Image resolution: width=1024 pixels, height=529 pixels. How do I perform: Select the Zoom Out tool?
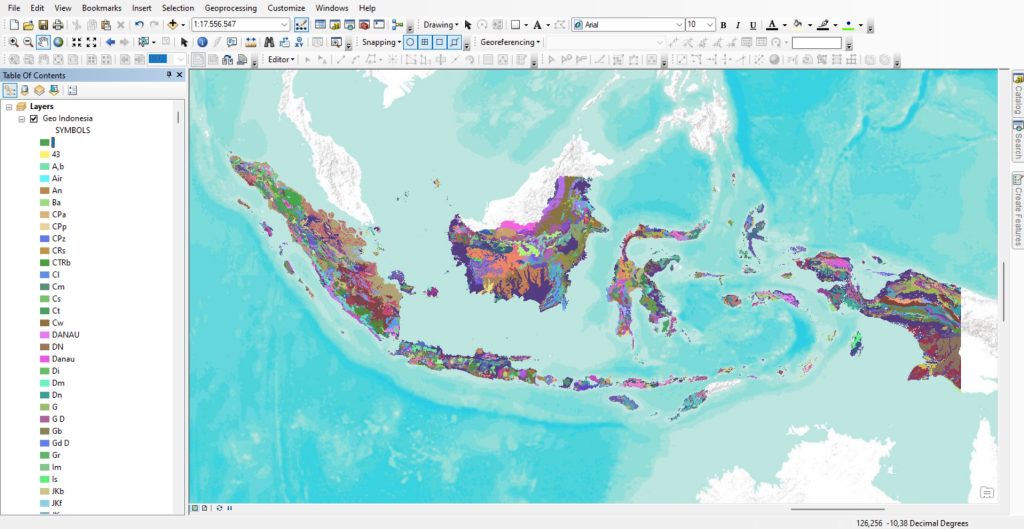28,42
